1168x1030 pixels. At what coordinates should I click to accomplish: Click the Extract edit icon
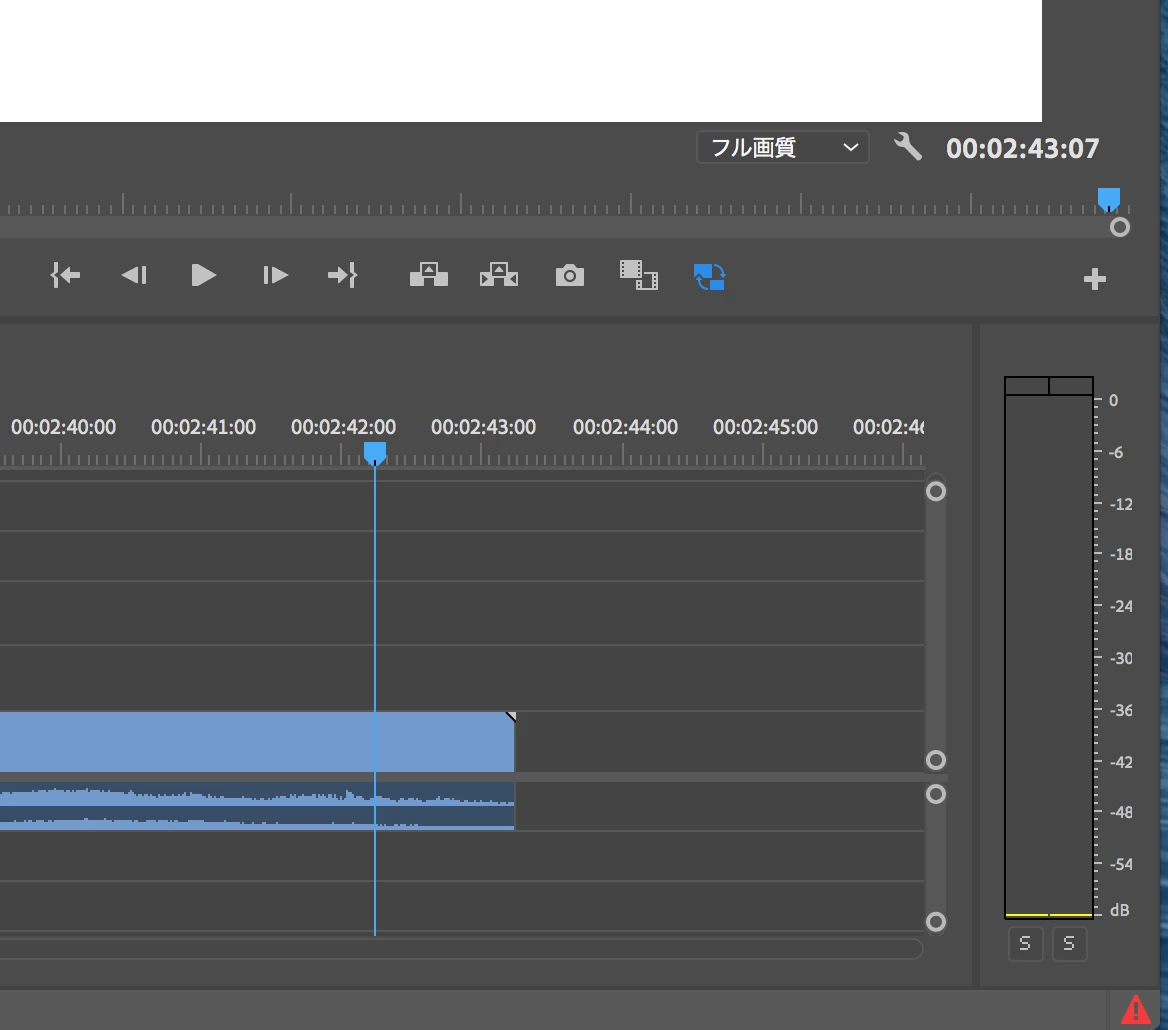click(x=498, y=275)
